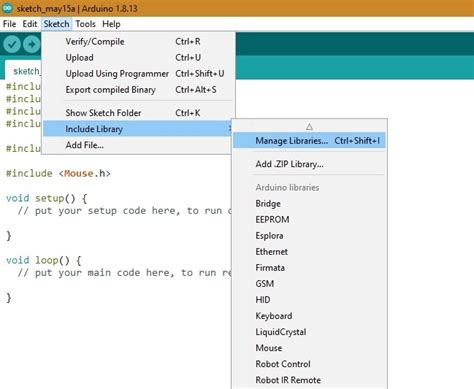Select Add File... menu entry

pyautogui.click(x=137, y=145)
